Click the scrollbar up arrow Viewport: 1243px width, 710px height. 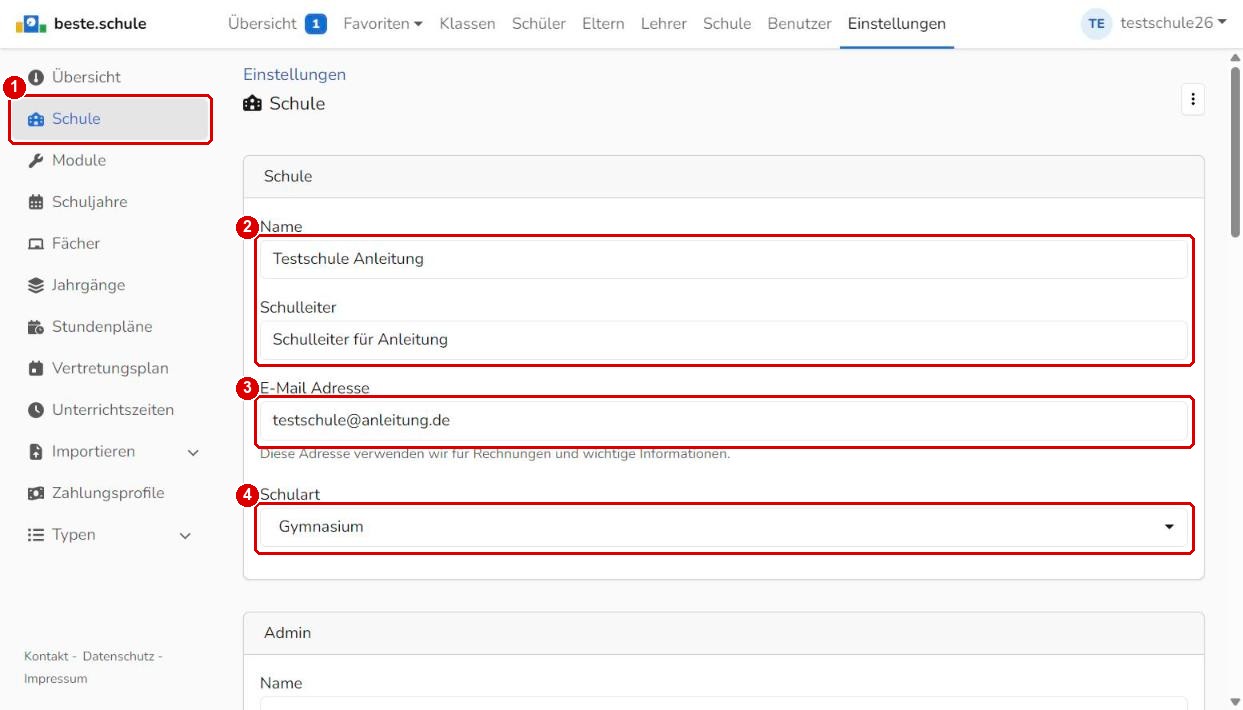pos(1235,57)
